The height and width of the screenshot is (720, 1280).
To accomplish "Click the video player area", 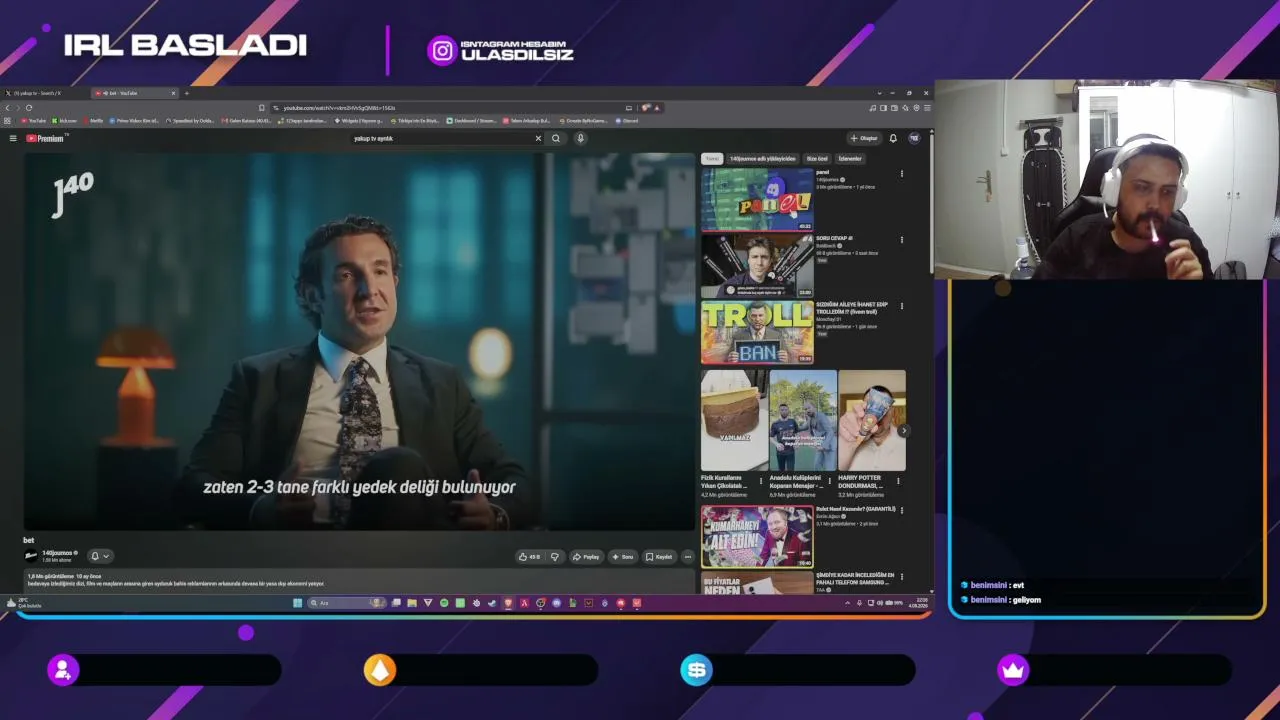I will pyautogui.click(x=359, y=341).
